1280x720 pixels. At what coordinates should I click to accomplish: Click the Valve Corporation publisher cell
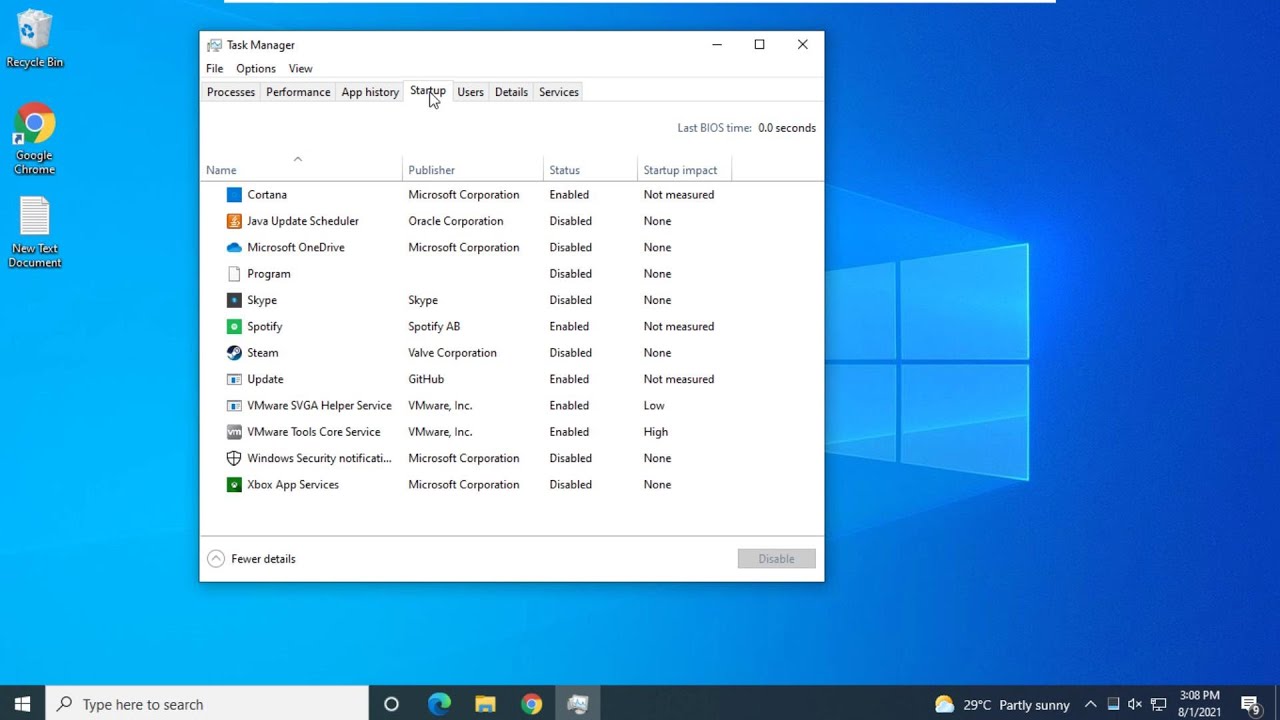click(452, 353)
